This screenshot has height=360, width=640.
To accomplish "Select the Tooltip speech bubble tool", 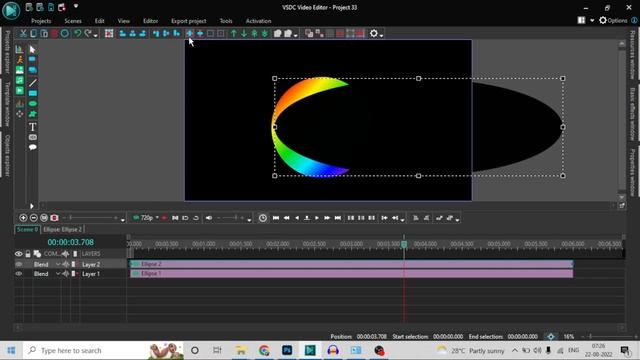I will [x=32, y=147].
